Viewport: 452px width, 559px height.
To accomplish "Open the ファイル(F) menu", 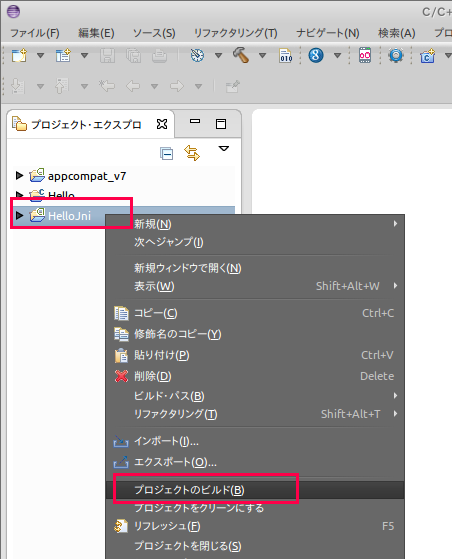I will (35, 33).
